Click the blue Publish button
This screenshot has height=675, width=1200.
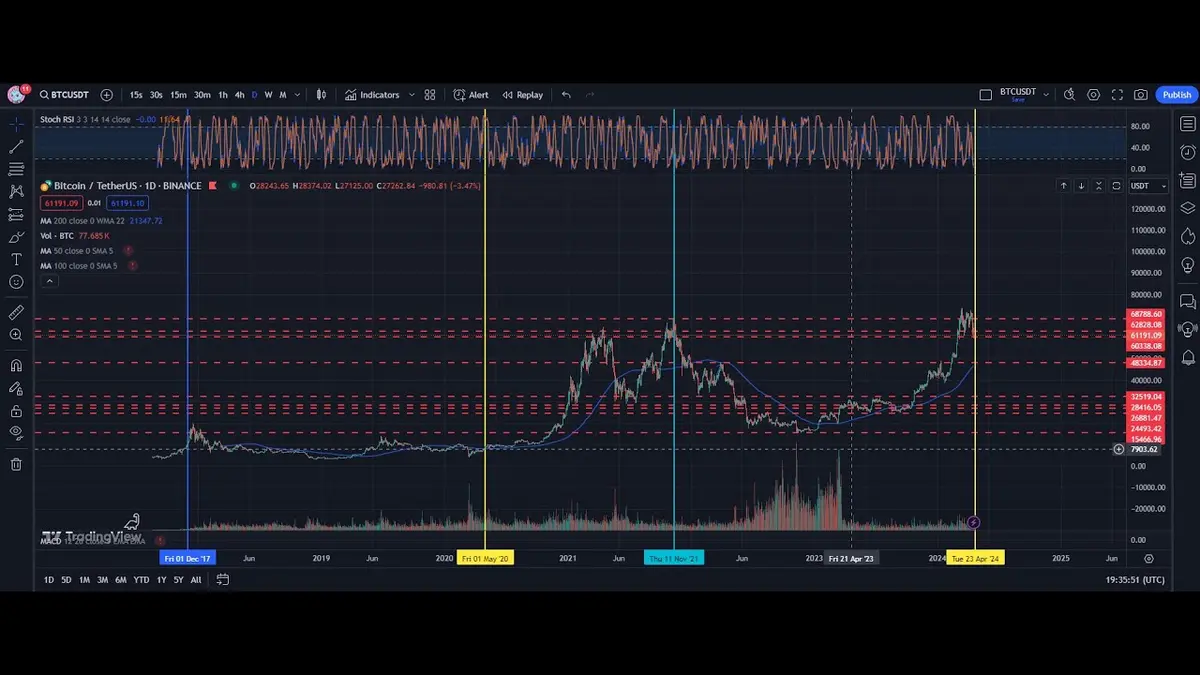pos(1176,94)
